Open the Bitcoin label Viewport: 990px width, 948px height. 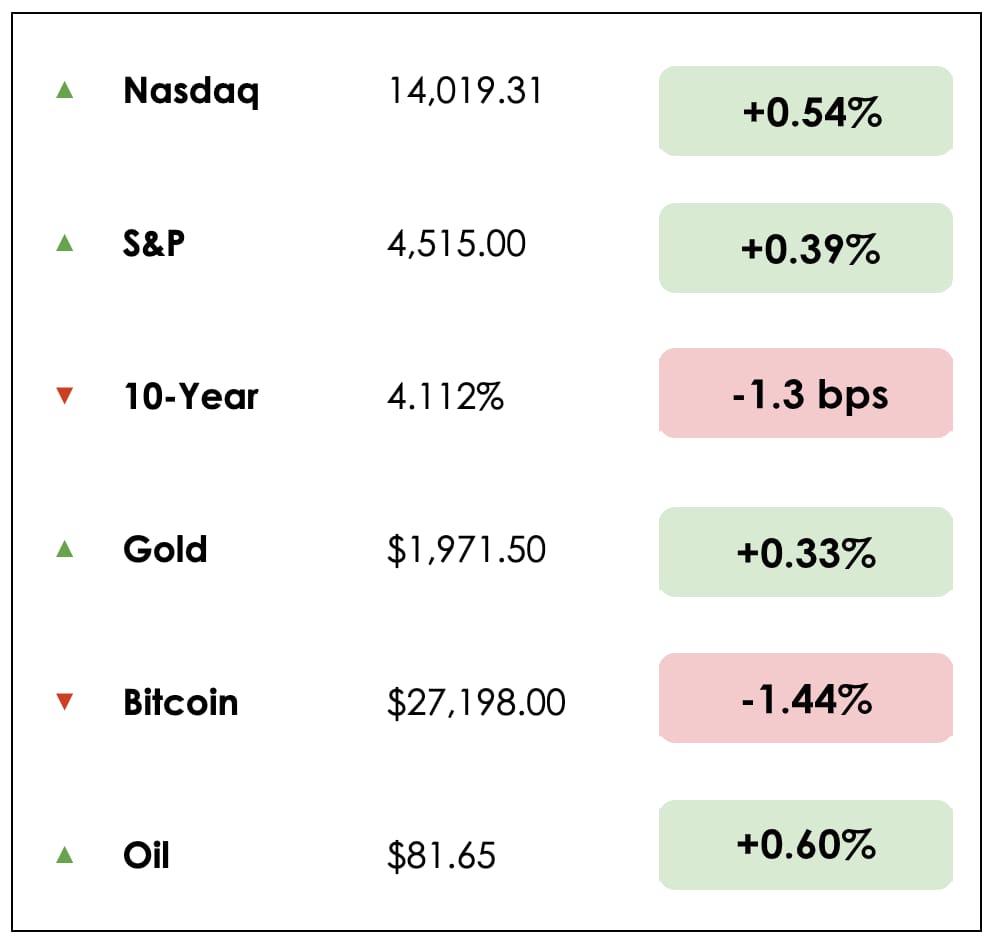pos(181,702)
